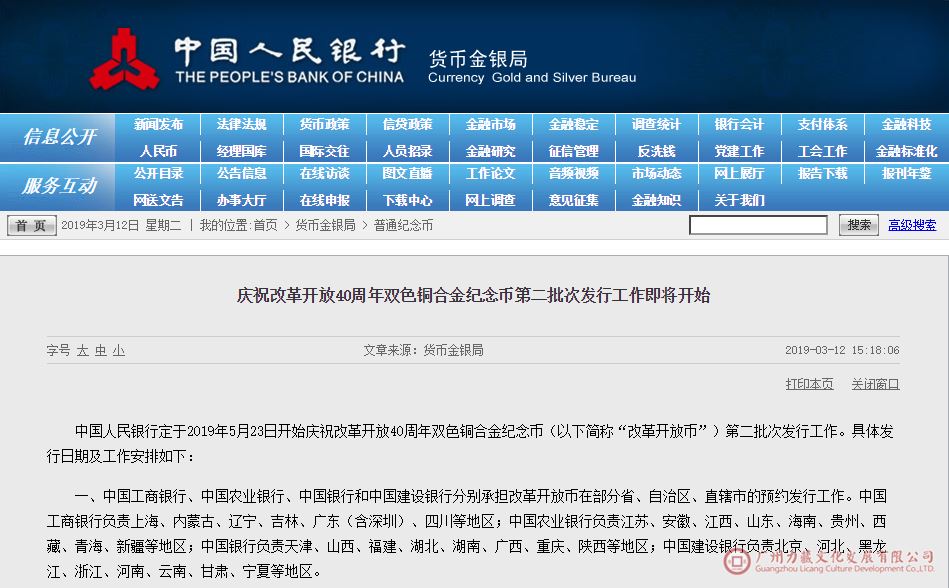Select large font size 大
The image size is (949, 588).
[x=83, y=351]
